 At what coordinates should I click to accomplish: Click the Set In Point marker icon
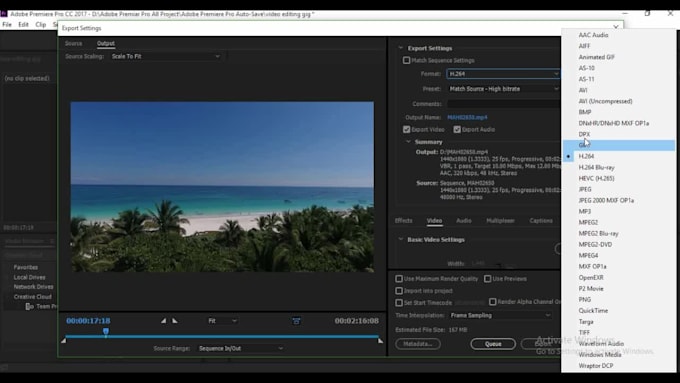(x=163, y=321)
